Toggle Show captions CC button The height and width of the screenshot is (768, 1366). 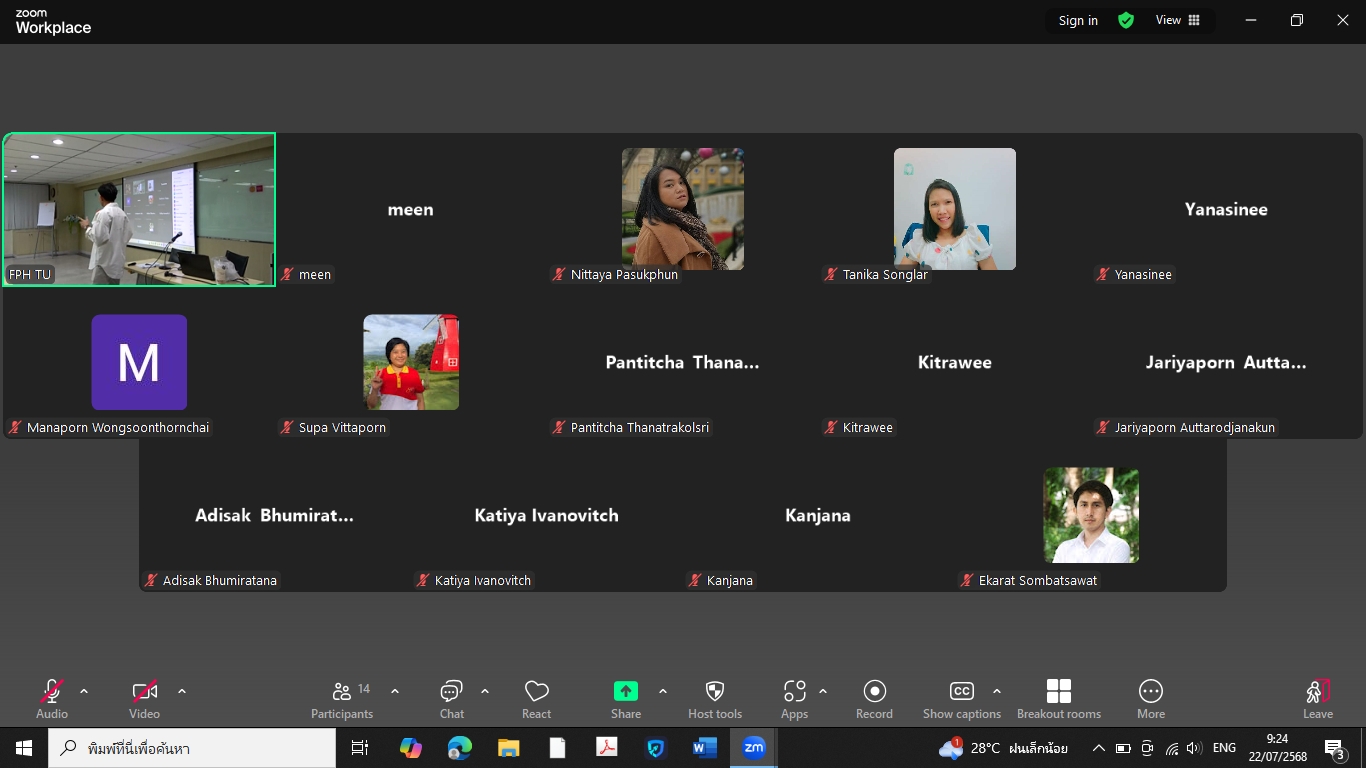[x=961, y=698]
